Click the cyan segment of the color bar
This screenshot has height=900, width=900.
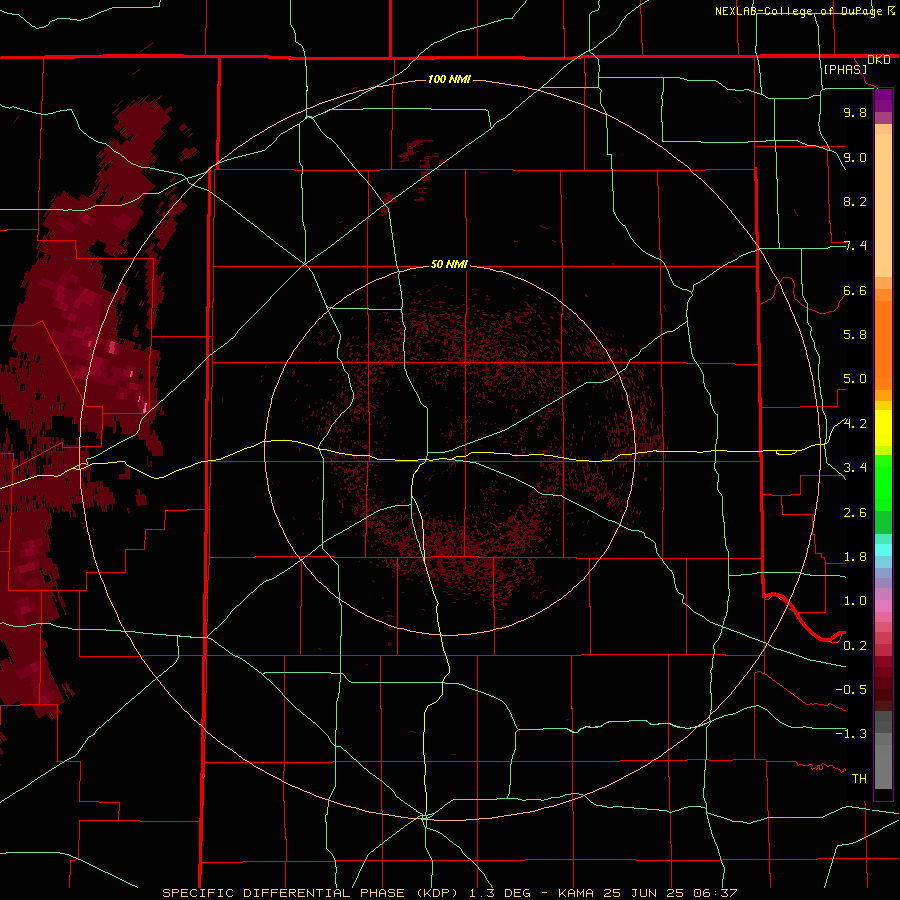[x=883, y=550]
